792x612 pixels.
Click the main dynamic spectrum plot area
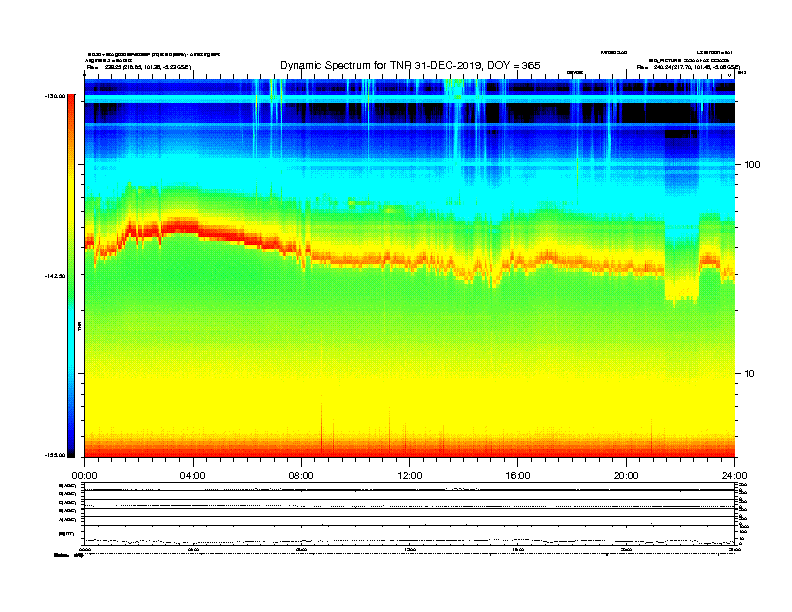pos(410,268)
